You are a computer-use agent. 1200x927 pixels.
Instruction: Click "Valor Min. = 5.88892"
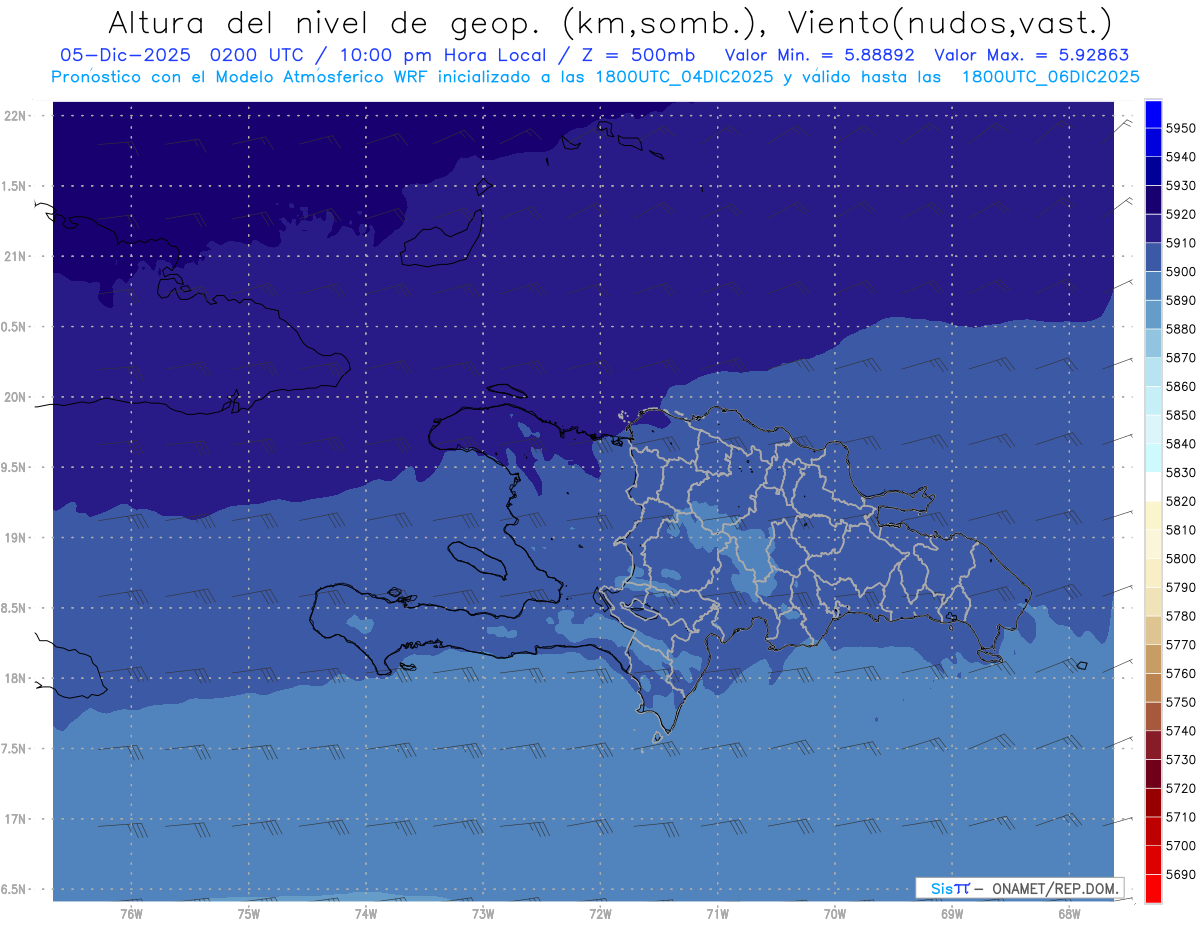[x=819, y=55]
